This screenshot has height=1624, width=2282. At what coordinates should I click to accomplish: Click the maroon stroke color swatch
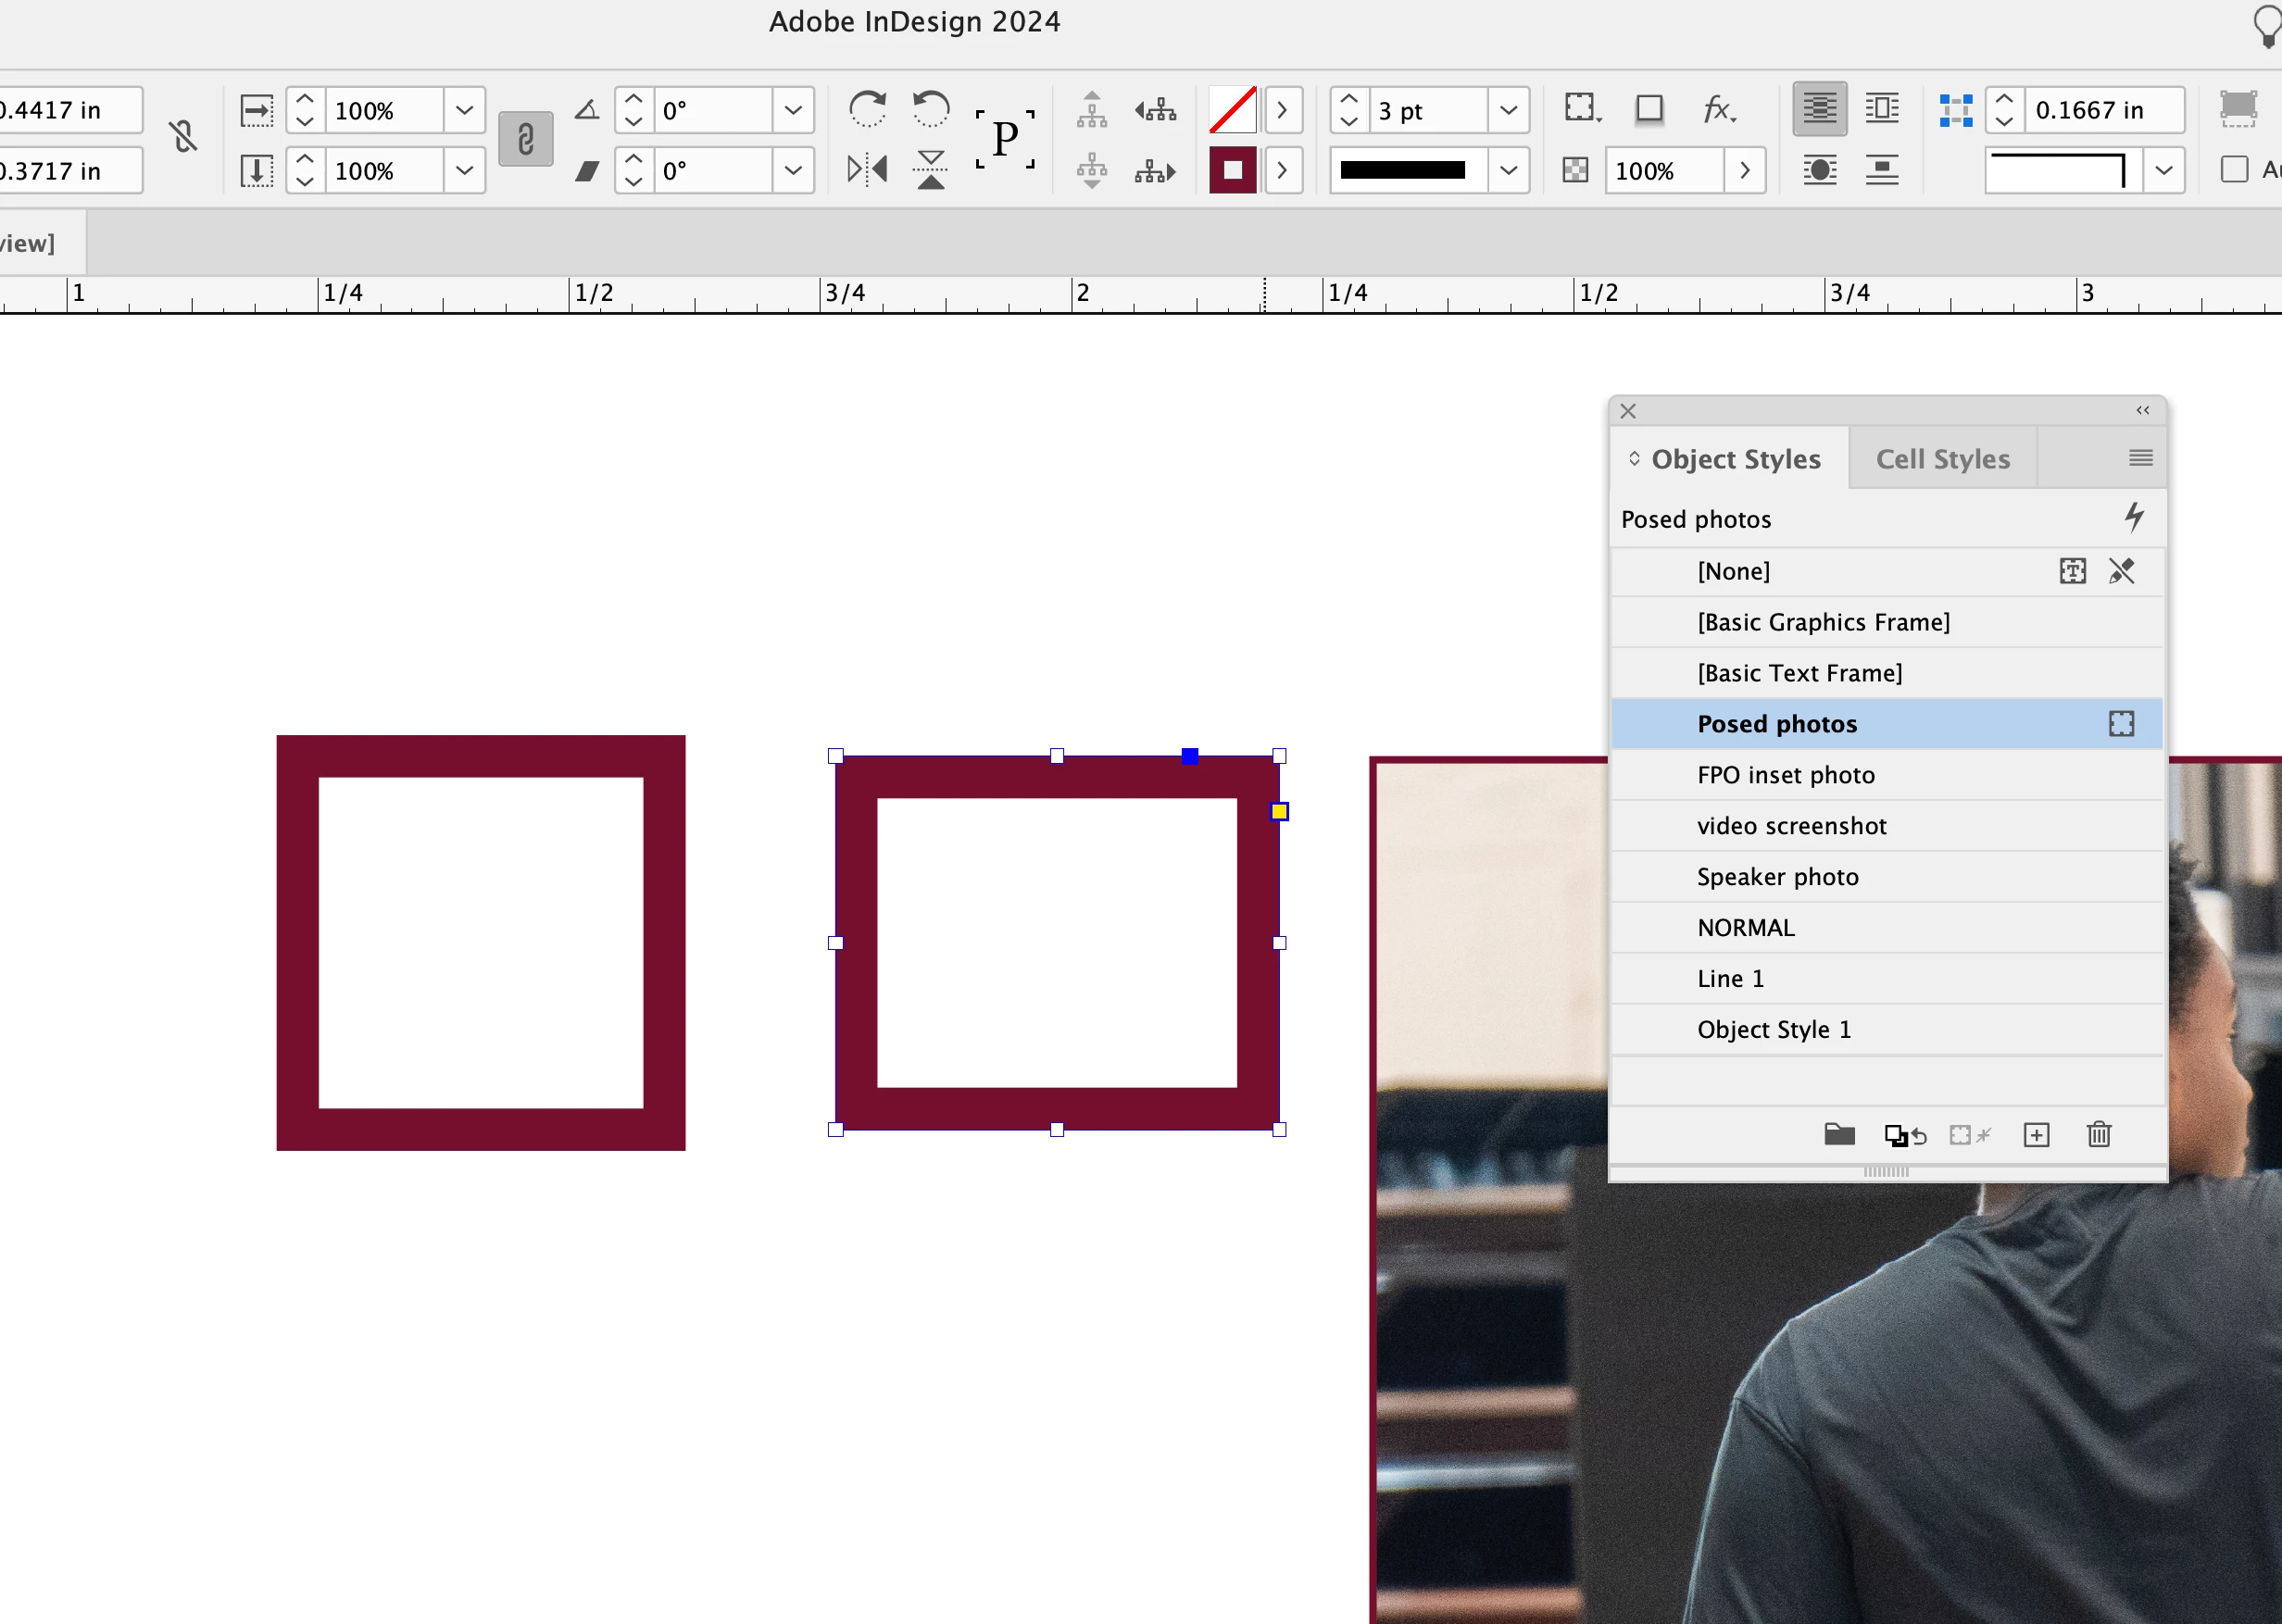pos(1232,170)
